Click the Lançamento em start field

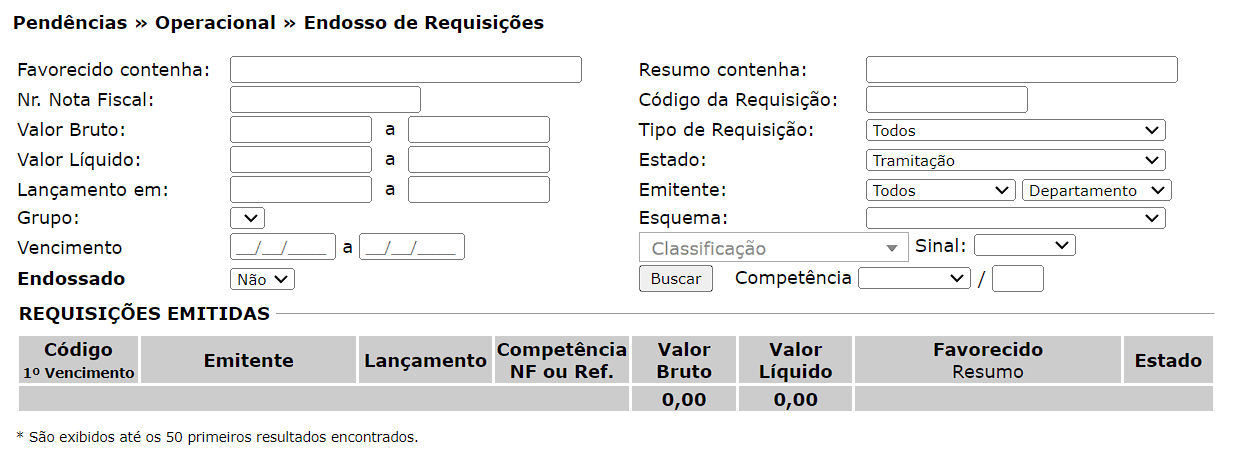(301, 190)
